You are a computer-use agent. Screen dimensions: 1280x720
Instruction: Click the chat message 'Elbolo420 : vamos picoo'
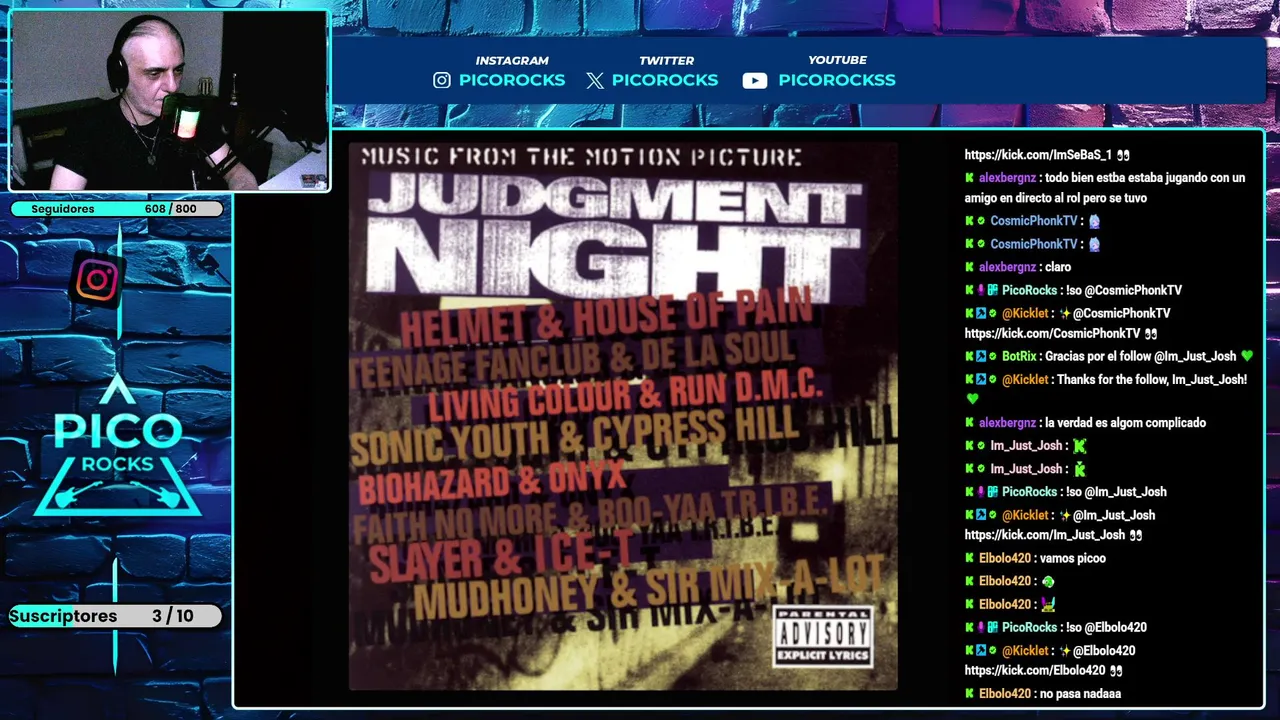1035,558
